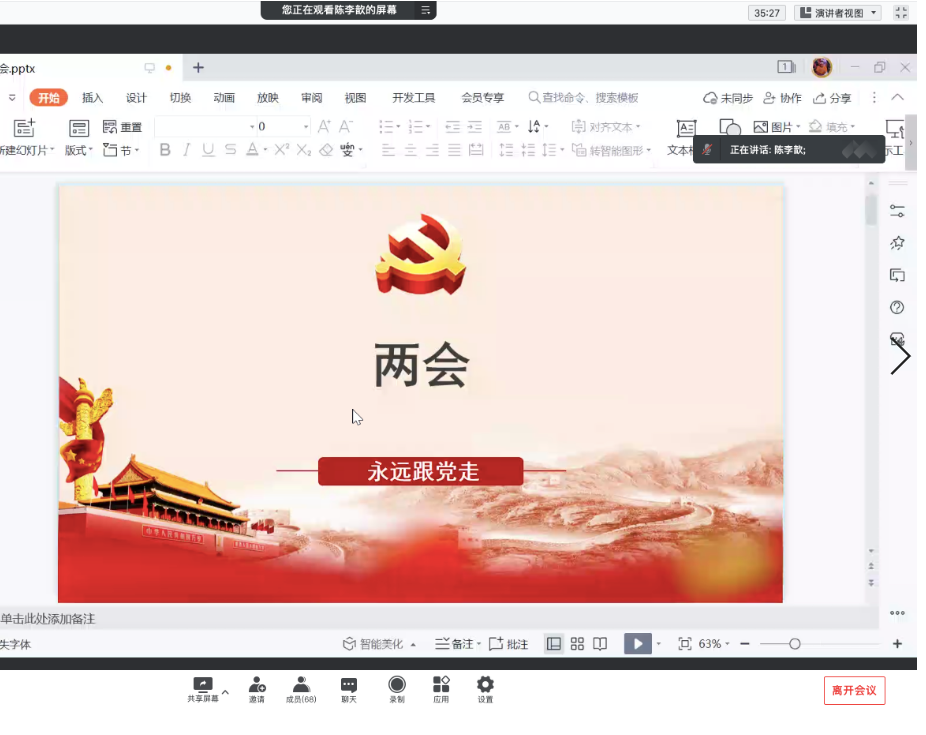This screenshot has height=735, width=926.
Task: Insert 文本框 text box icon
Action: coord(686,128)
